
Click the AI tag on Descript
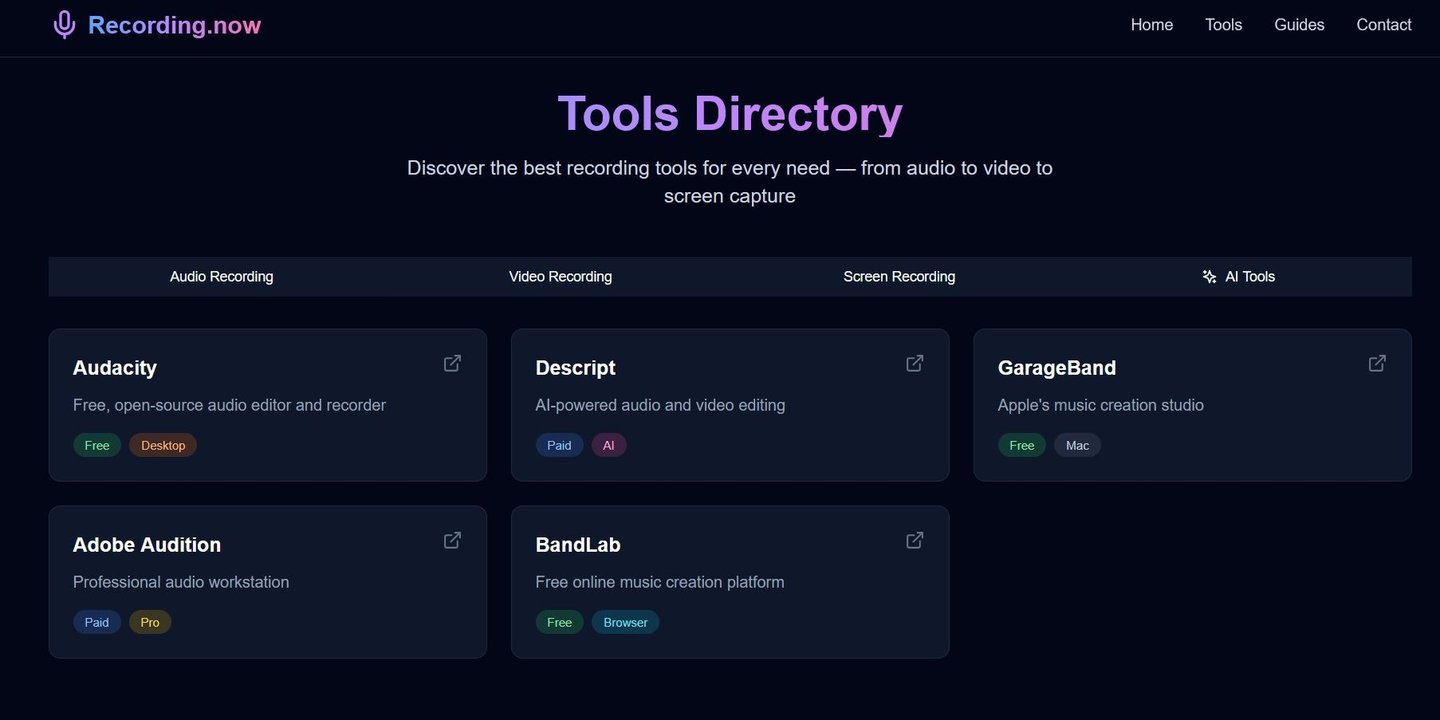[609, 445]
